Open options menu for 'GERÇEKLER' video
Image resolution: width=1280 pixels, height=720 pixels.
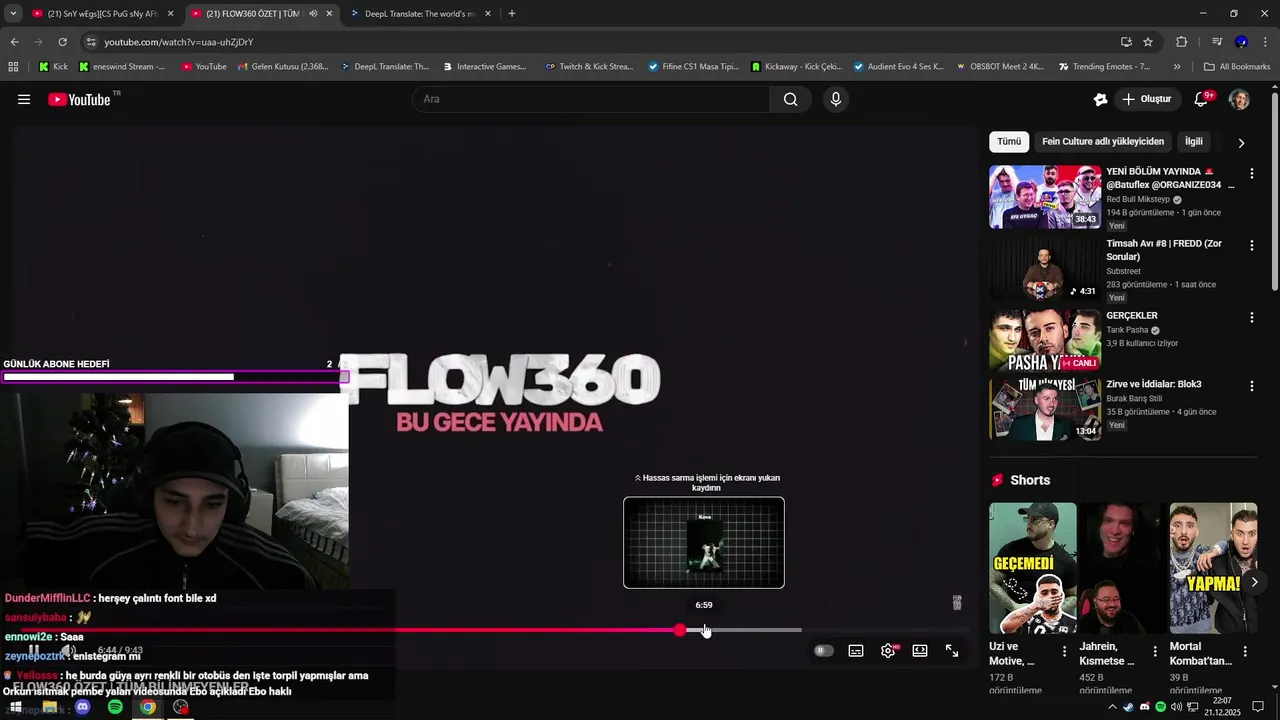click(1251, 317)
